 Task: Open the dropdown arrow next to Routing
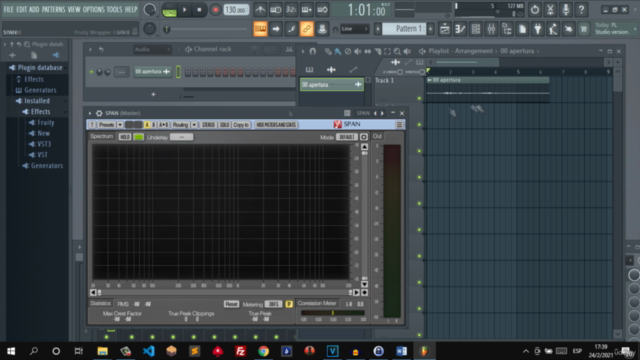pyautogui.click(x=194, y=124)
